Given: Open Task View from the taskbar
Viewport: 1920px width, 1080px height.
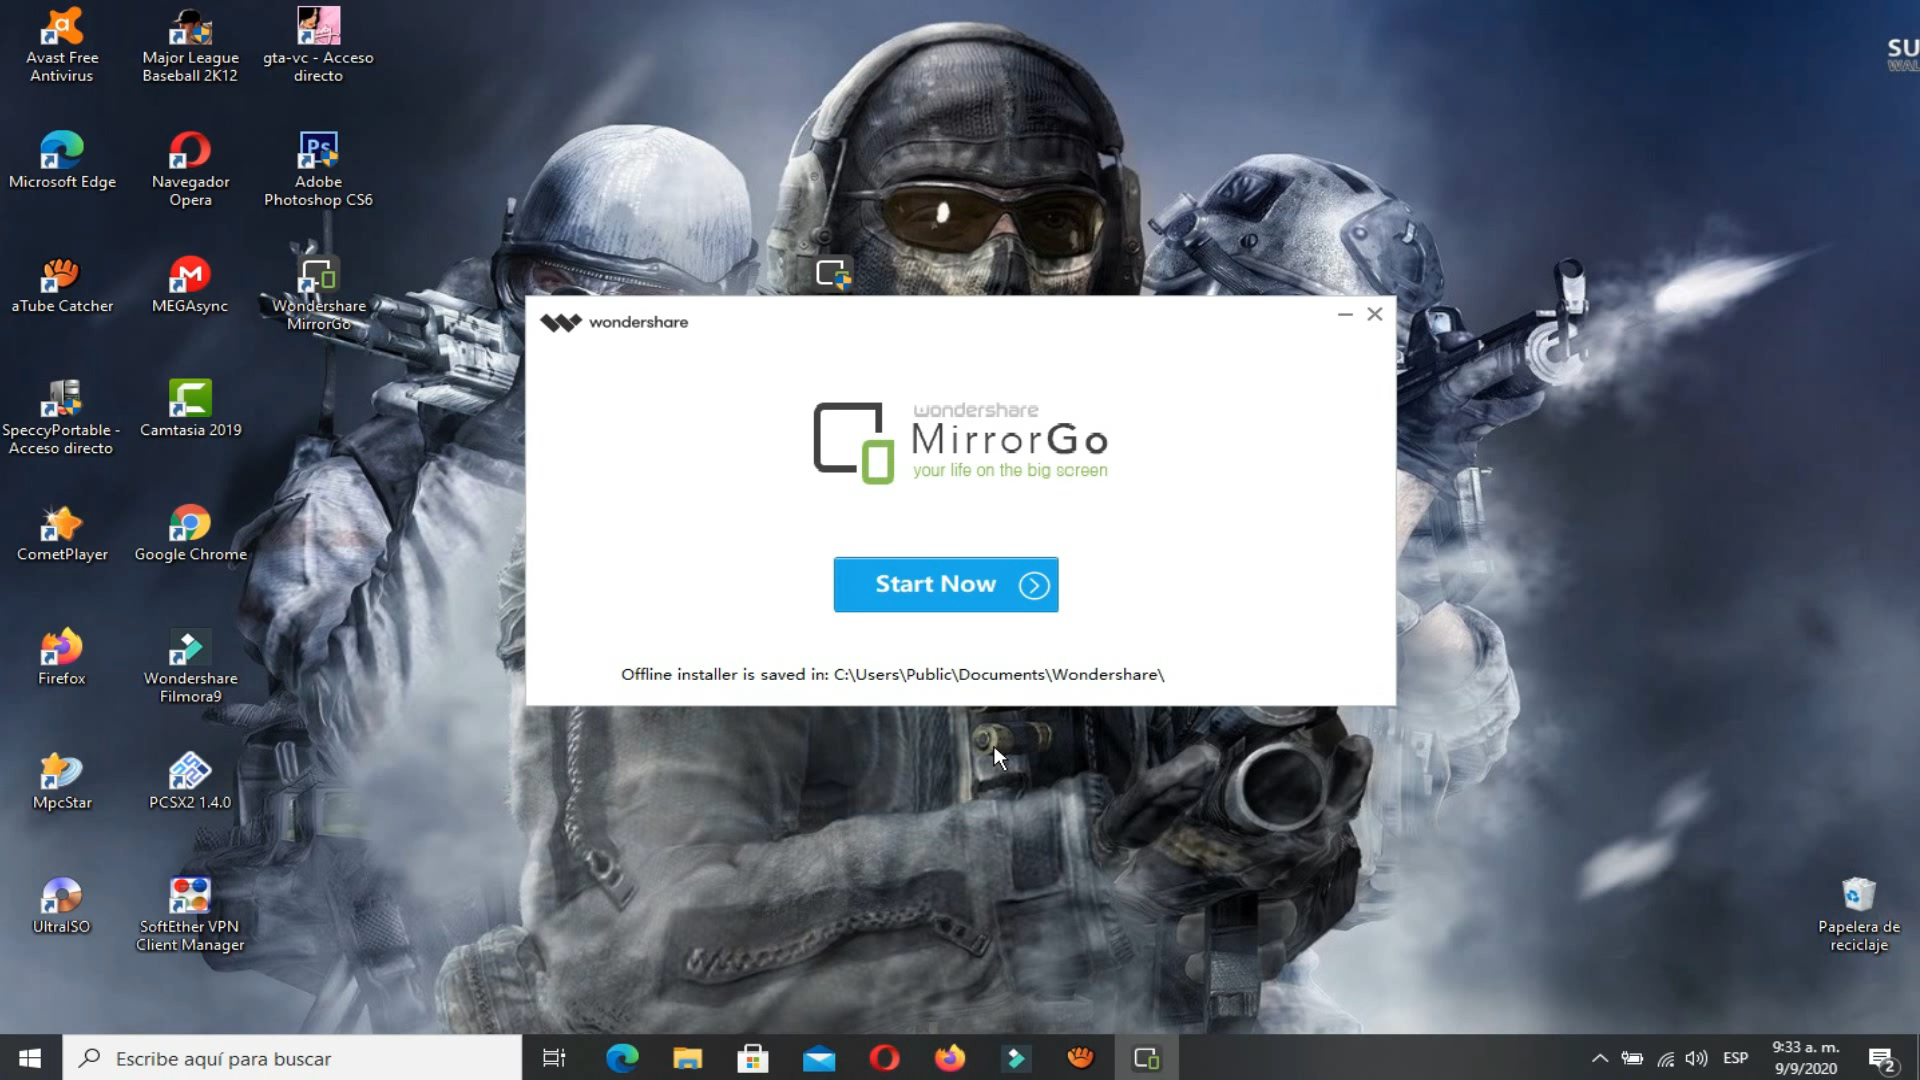Looking at the screenshot, I should [x=553, y=1058].
